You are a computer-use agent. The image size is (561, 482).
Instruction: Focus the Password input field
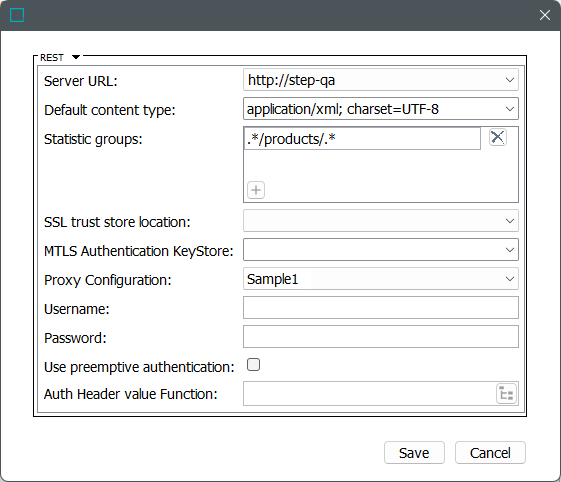pyautogui.click(x=381, y=337)
